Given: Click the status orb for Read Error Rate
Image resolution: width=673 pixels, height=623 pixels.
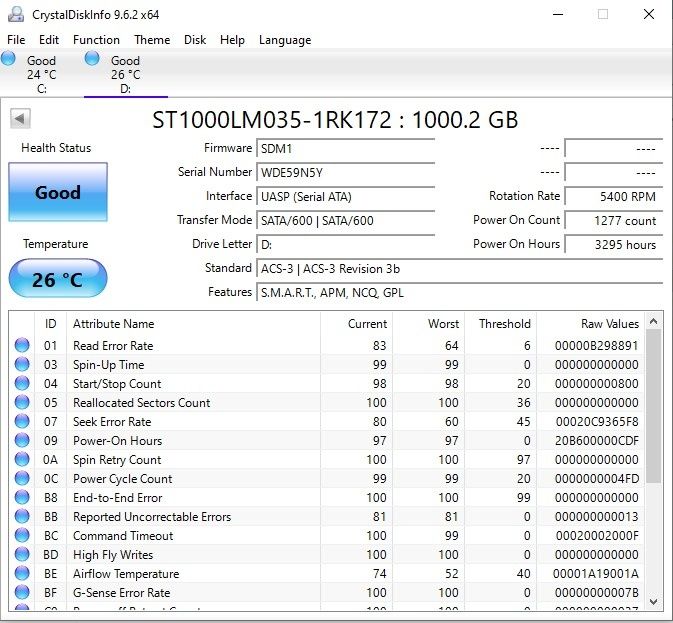Looking at the screenshot, I should pyautogui.click(x=22, y=346).
